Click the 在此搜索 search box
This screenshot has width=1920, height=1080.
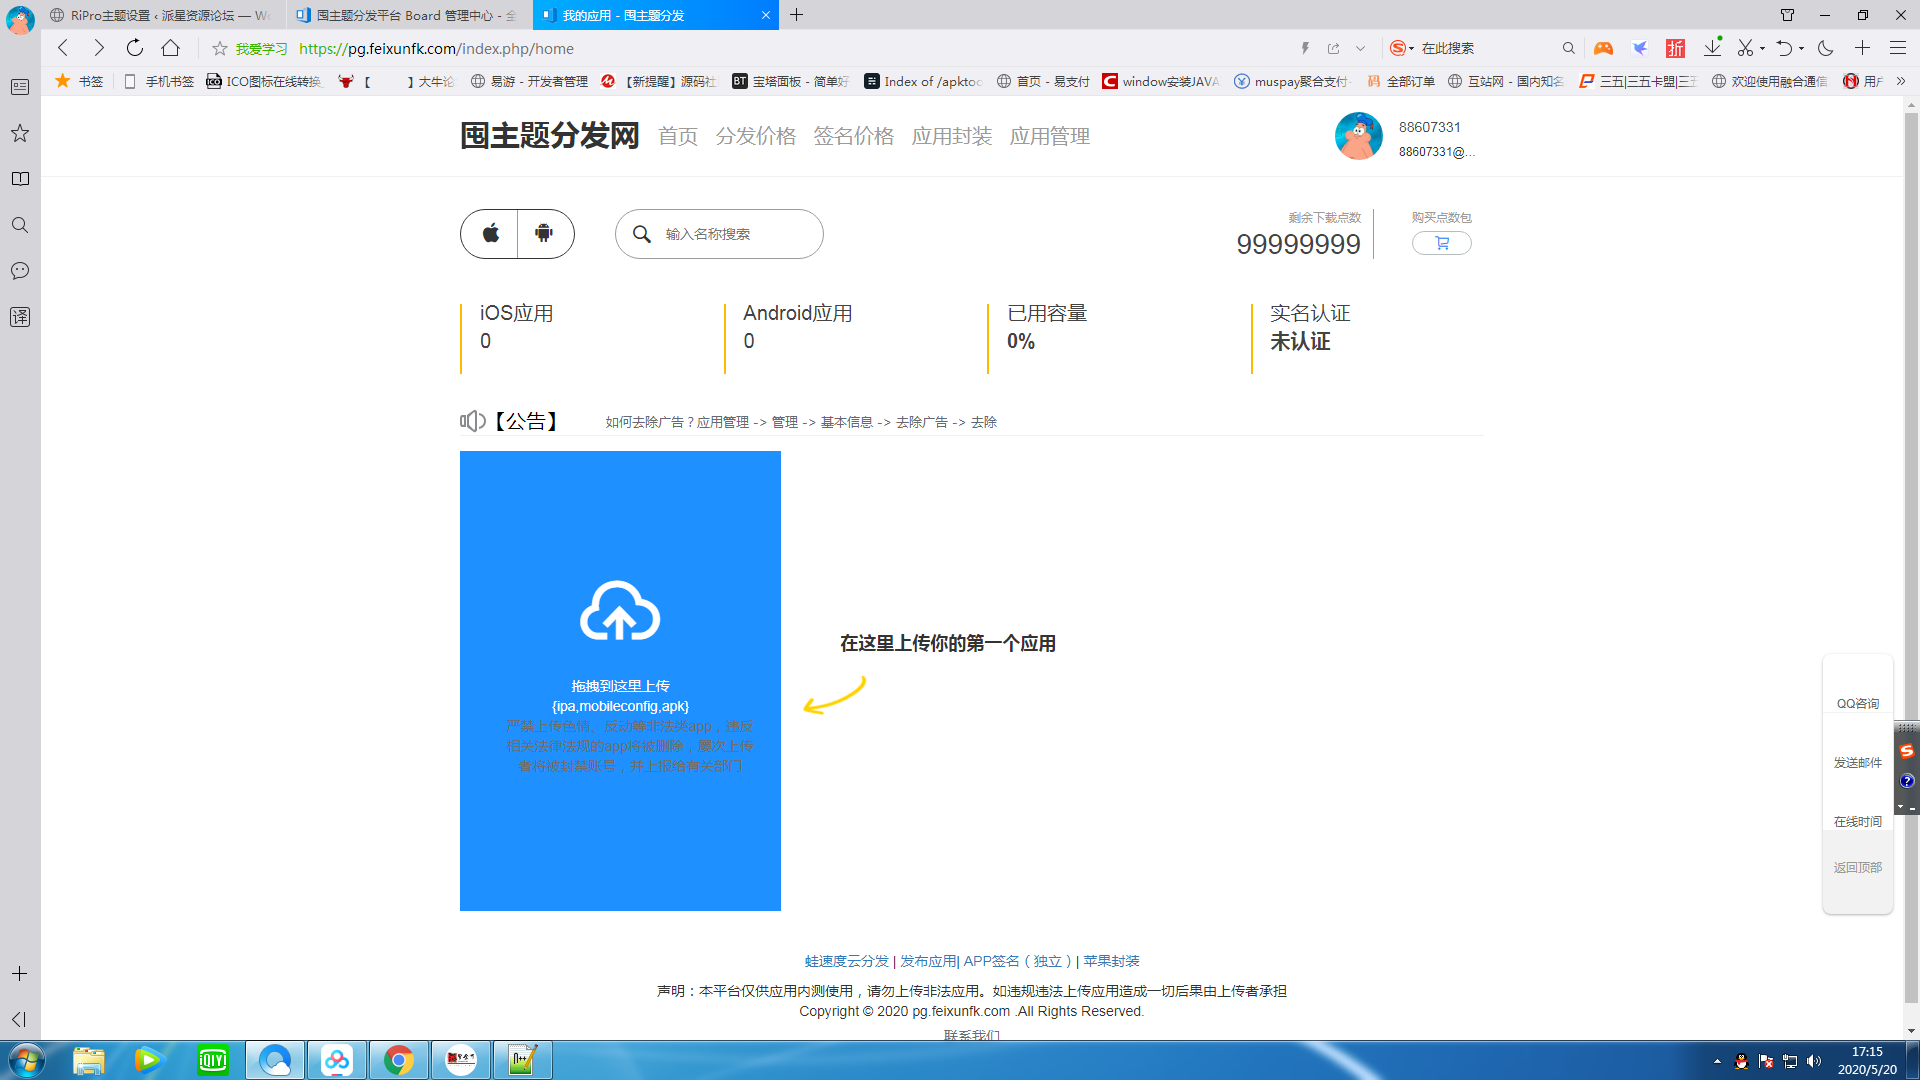pos(1485,48)
